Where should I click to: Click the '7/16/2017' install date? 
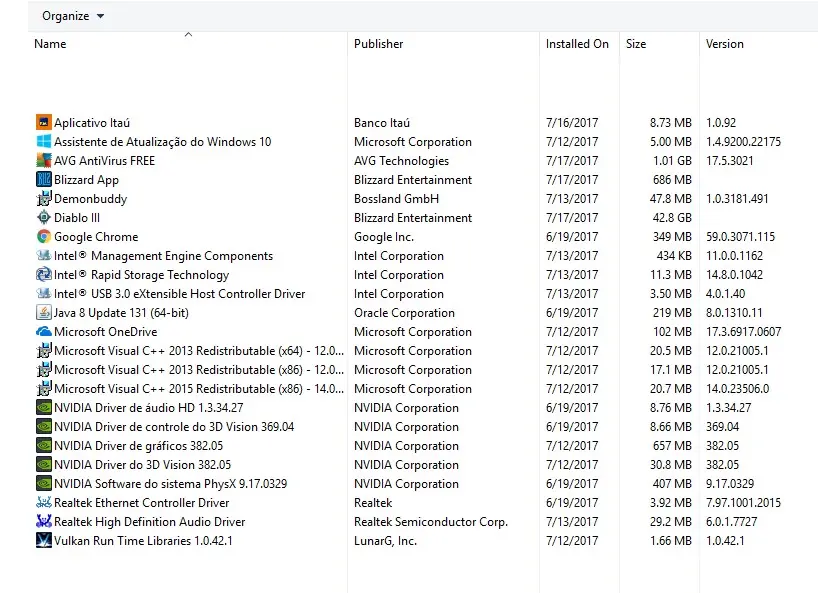[572, 123]
